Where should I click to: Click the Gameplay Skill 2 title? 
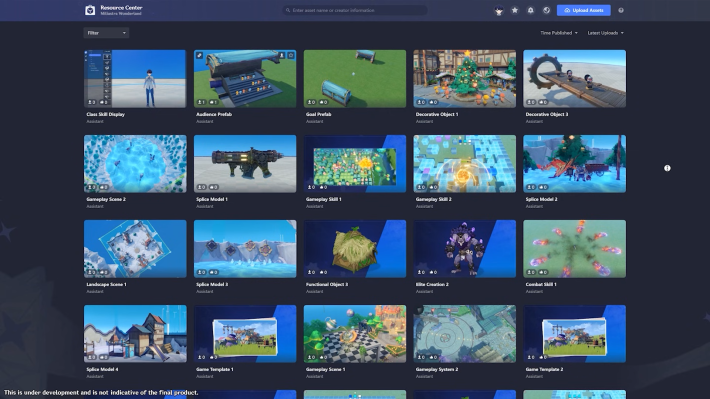(434, 199)
